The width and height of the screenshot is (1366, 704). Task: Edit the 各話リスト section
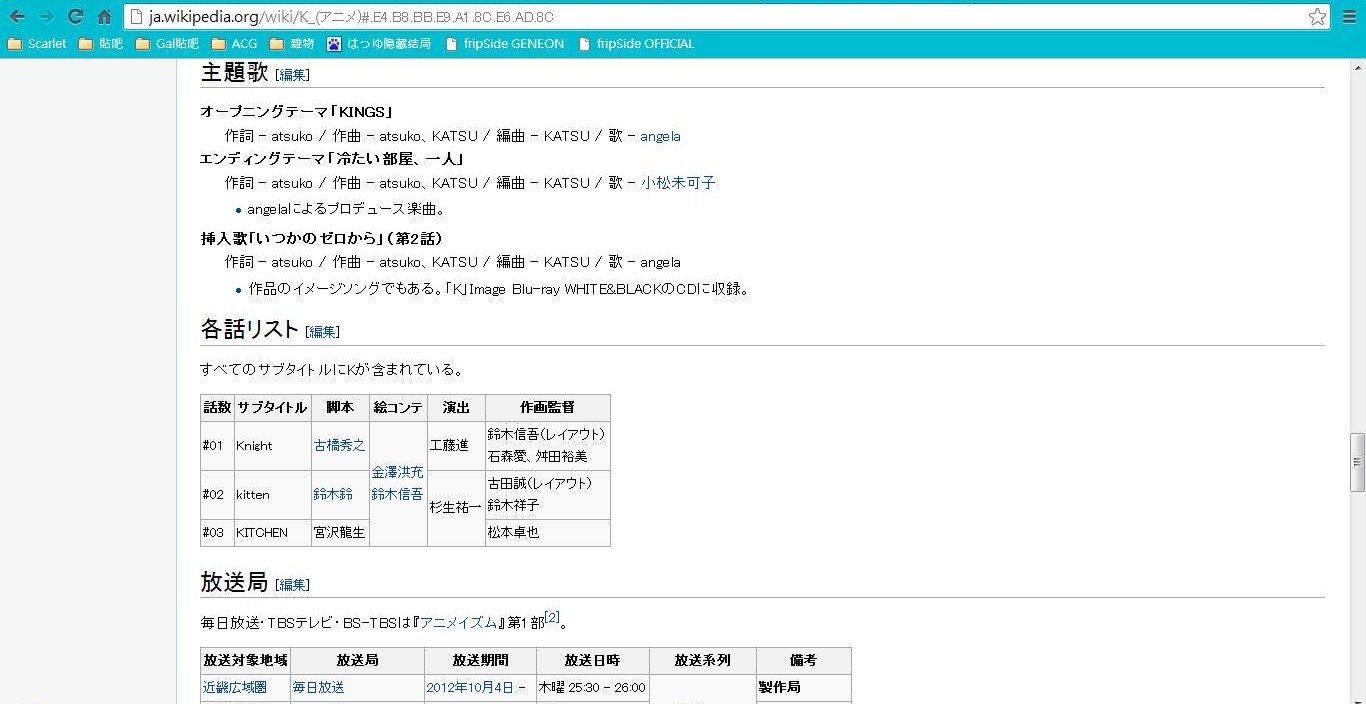tap(323, 332)
